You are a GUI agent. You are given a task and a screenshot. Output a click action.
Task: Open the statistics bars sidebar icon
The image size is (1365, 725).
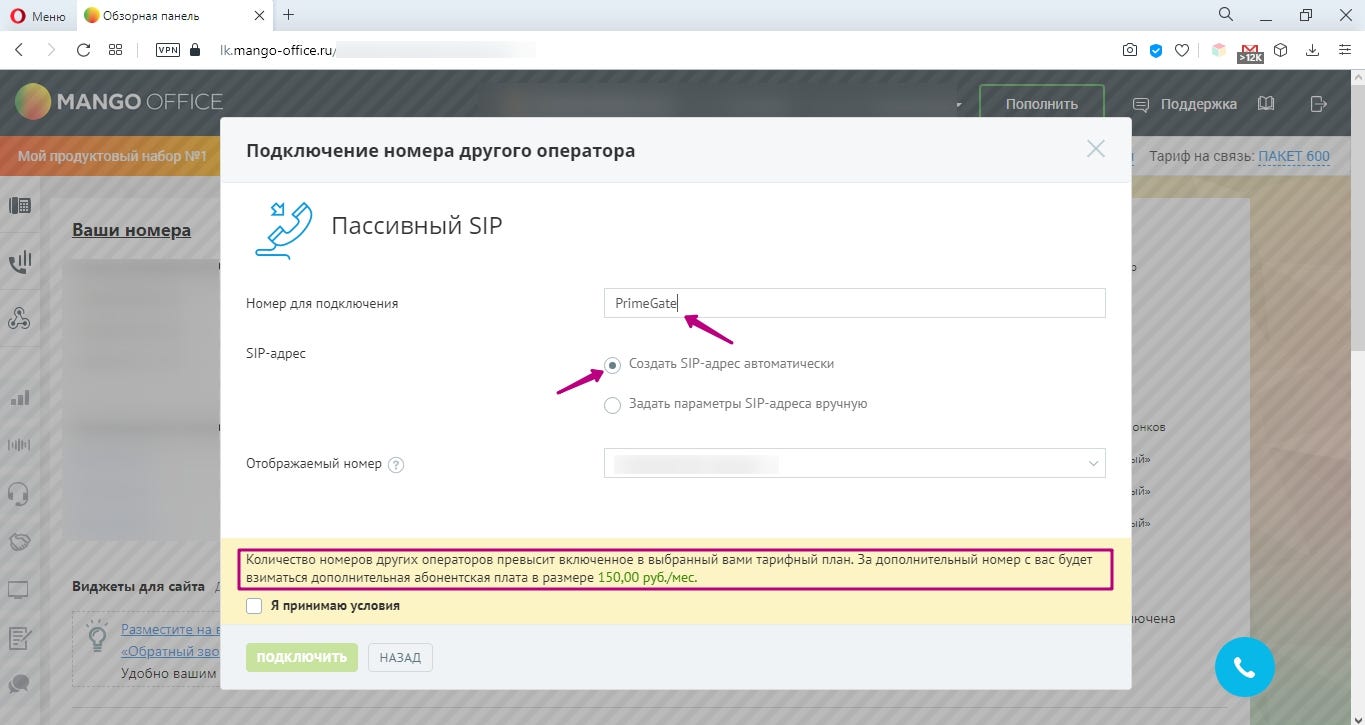(x=19, y=398)
